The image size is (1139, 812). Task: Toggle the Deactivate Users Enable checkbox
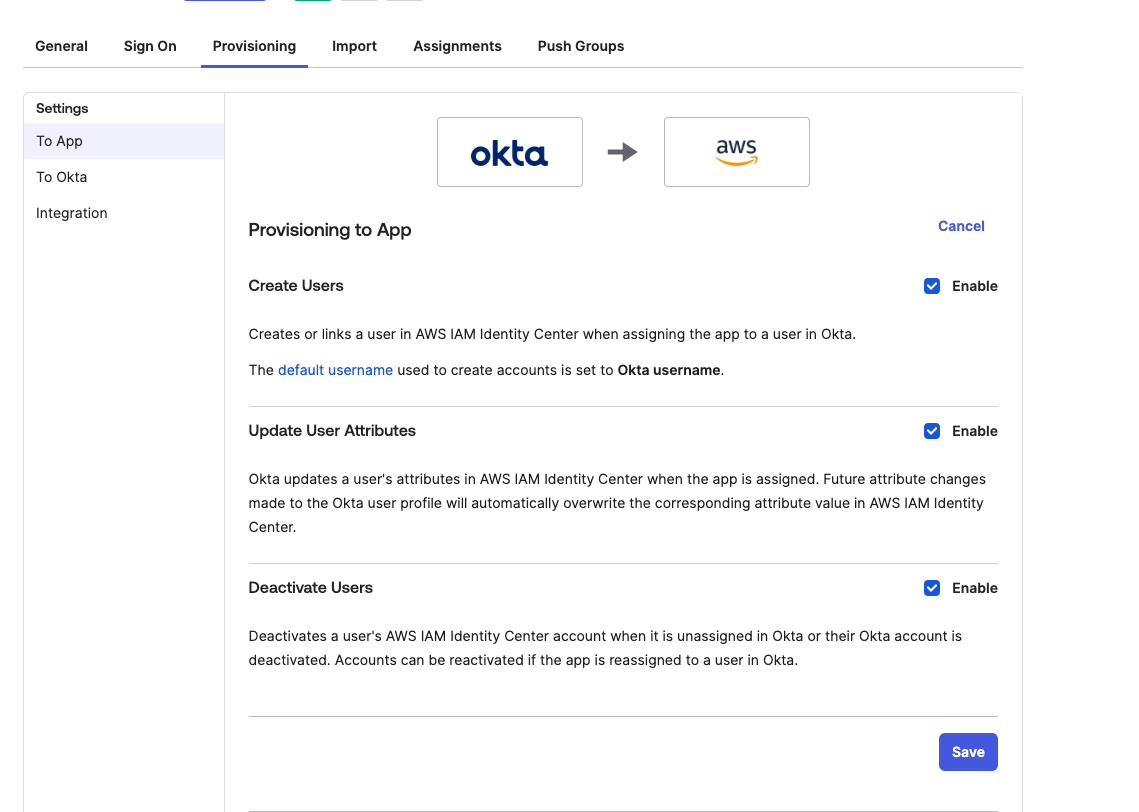(931, 588)
